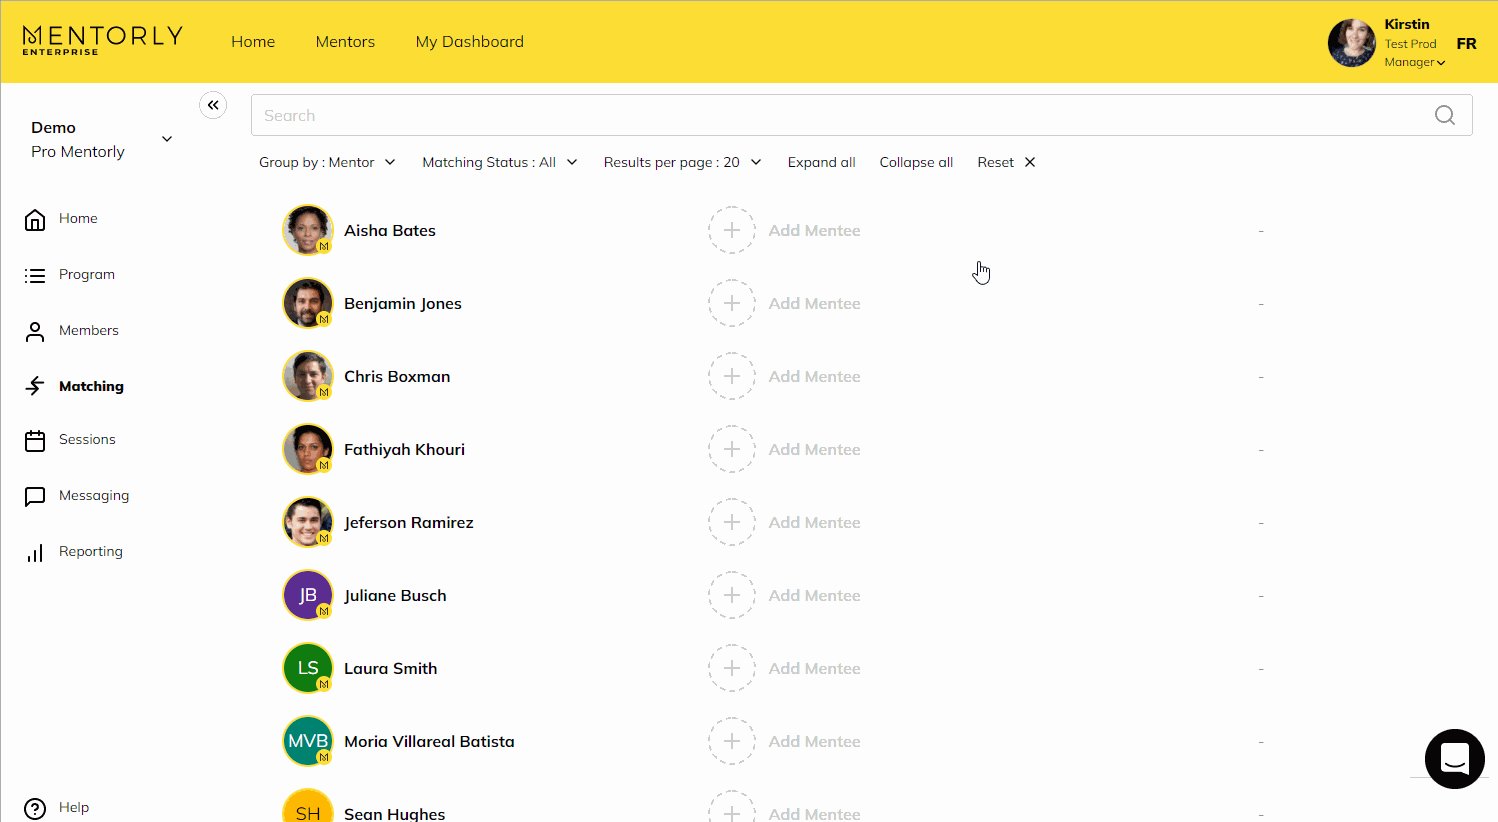Click the Help question mark icon

[x=35, y=808]
